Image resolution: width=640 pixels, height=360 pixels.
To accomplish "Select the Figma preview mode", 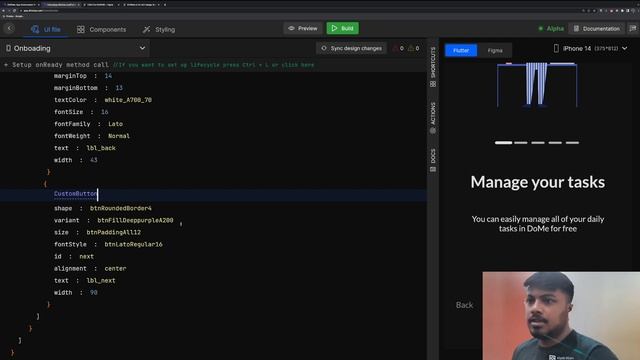I will 495,50.
